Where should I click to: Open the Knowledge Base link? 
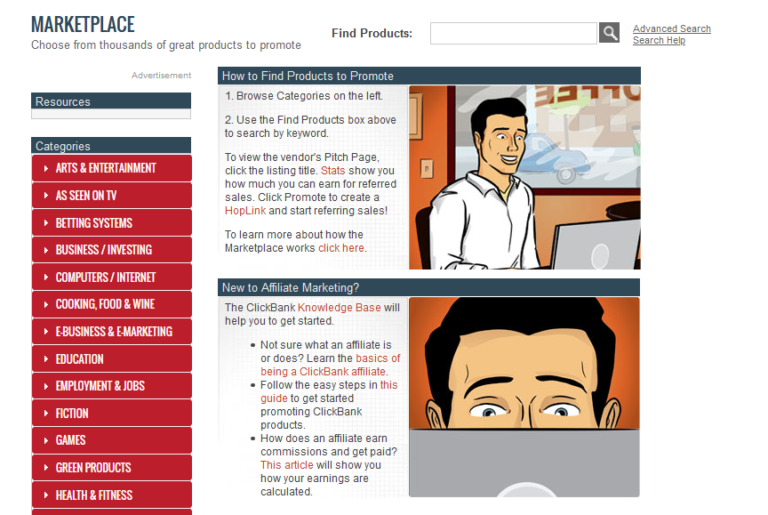point(338,308)
